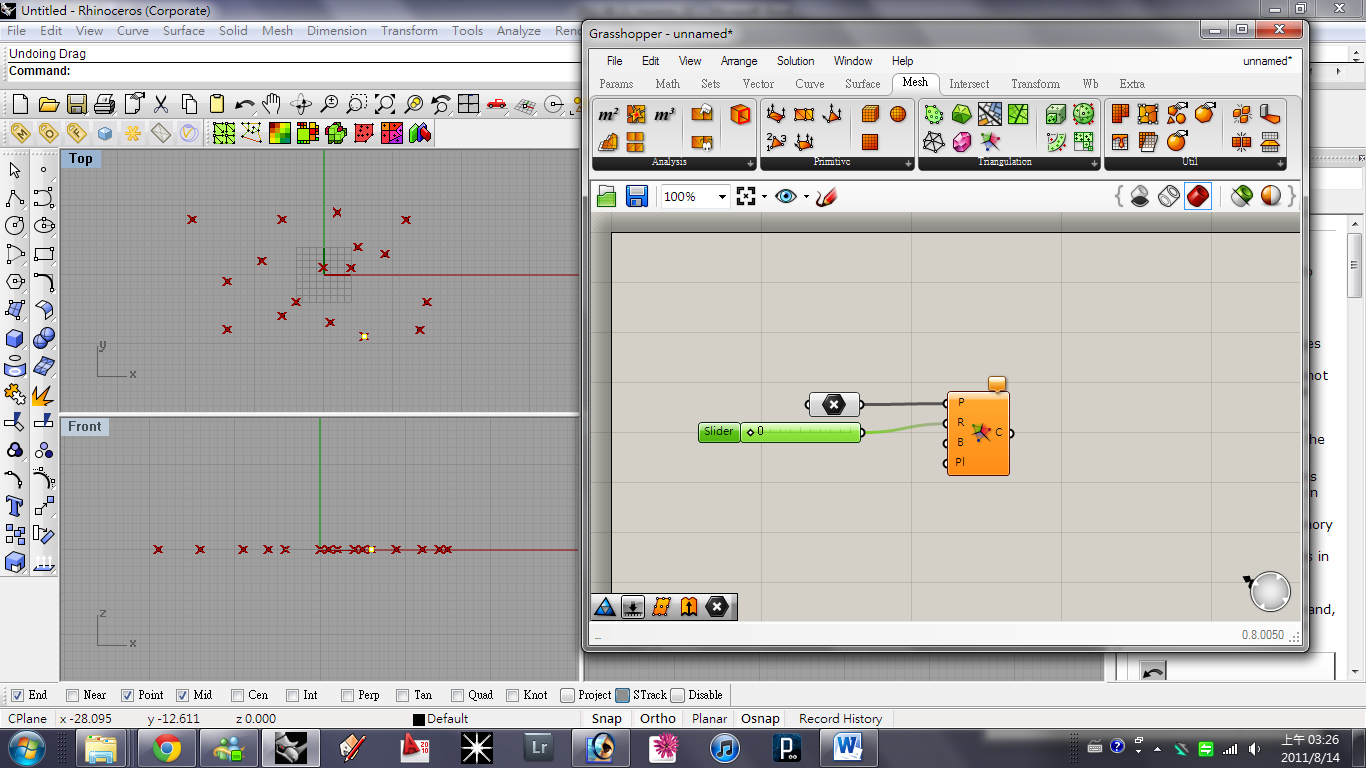Select the pointer arrow tool in sidebar
The width and height of the screenshot is (1366, 768).
click(x=15, y=170)
